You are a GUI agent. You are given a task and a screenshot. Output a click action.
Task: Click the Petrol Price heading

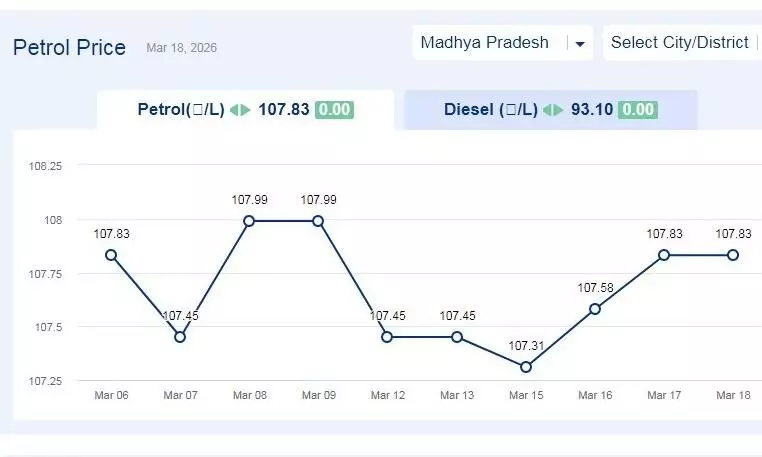pos(69,47)
